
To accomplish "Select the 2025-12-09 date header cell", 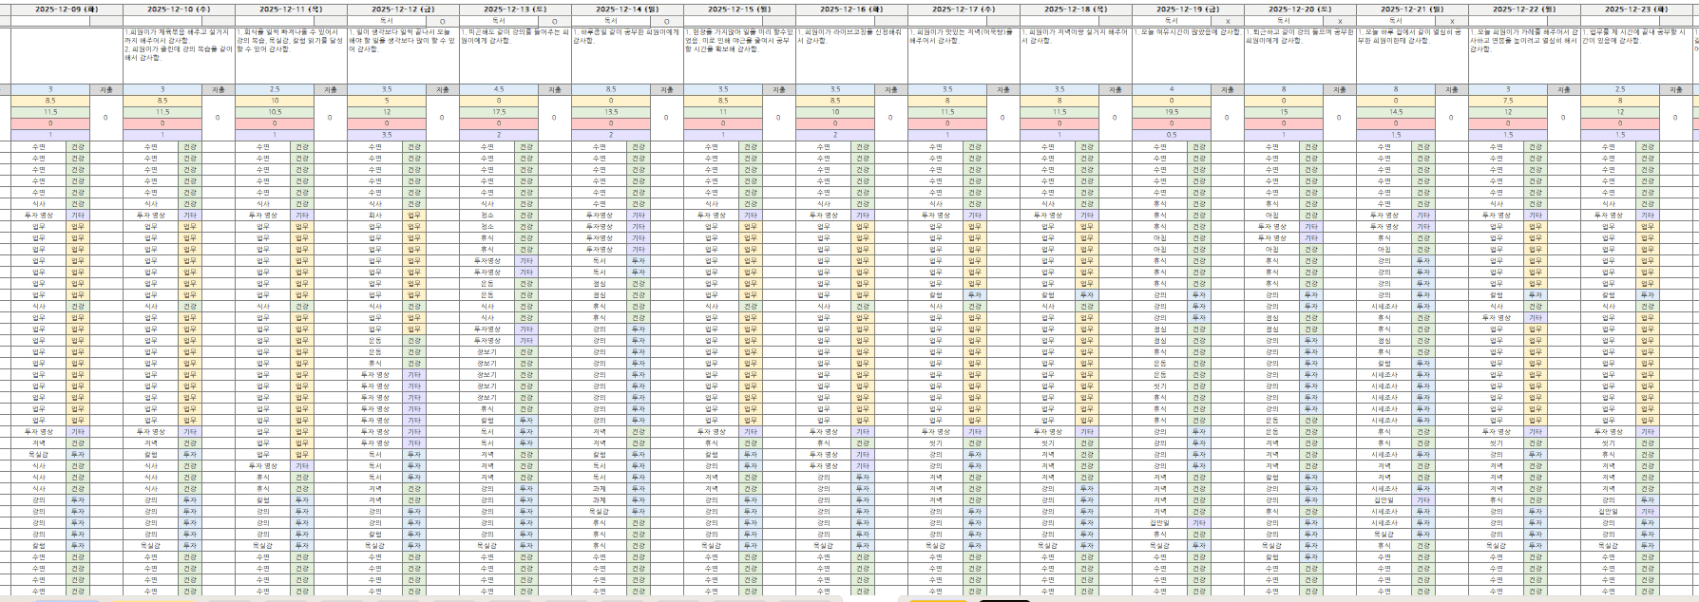I will coord(67,9).
